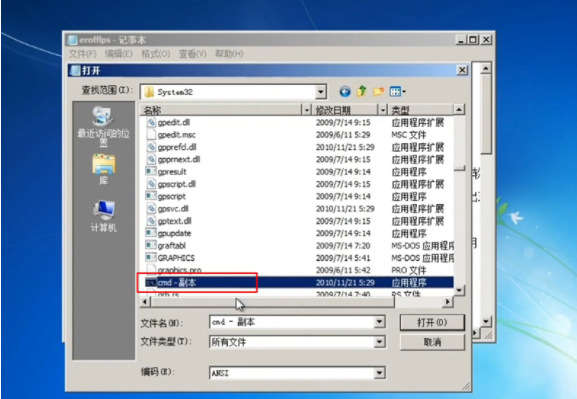Select gpsvc.dll file
Viewport: 577px width, 399px height.
click(x=173, y=209)
